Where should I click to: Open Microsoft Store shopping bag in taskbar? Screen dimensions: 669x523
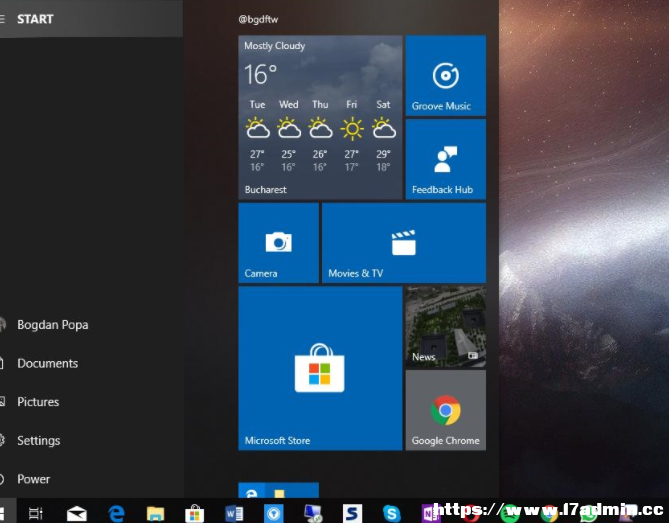195,514
